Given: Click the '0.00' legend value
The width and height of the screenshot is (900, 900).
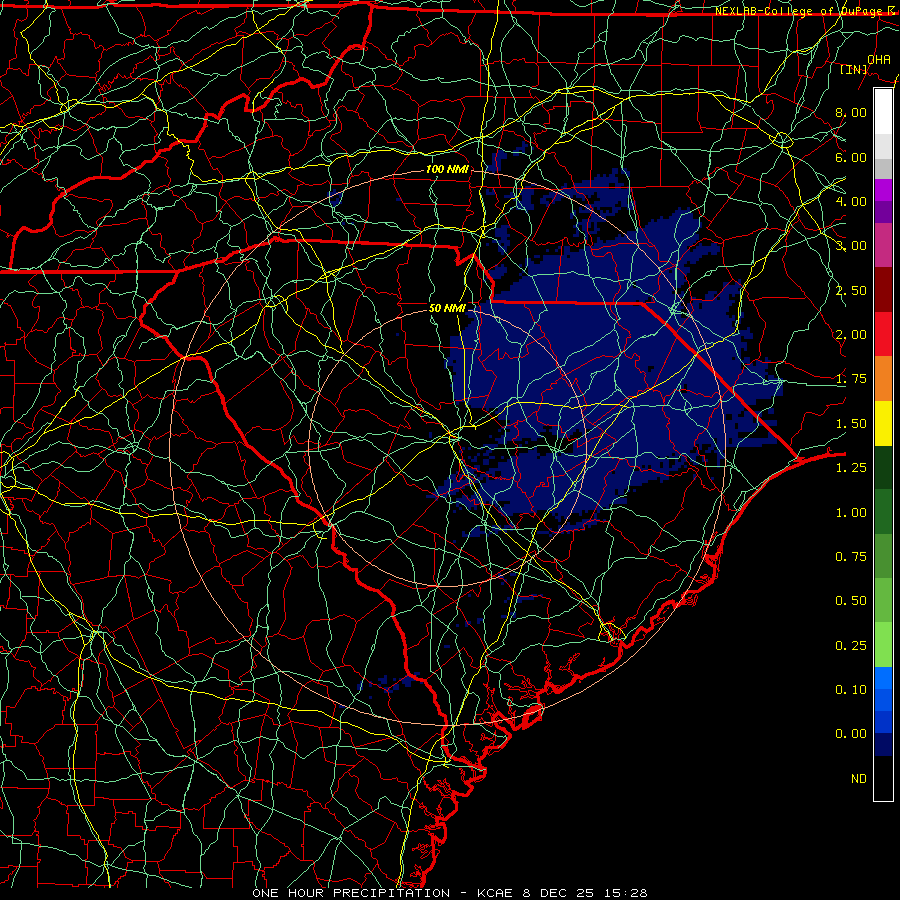Looking at the screenshot, I should point(851,734).
